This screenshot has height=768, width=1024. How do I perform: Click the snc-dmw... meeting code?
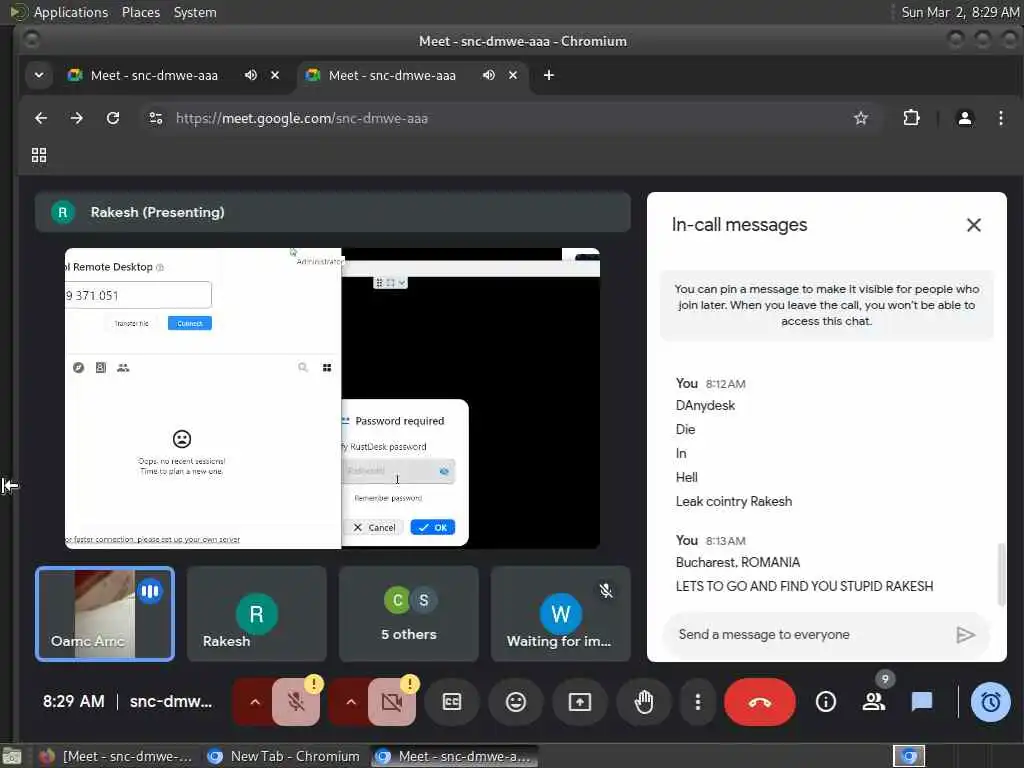[170, 701]
